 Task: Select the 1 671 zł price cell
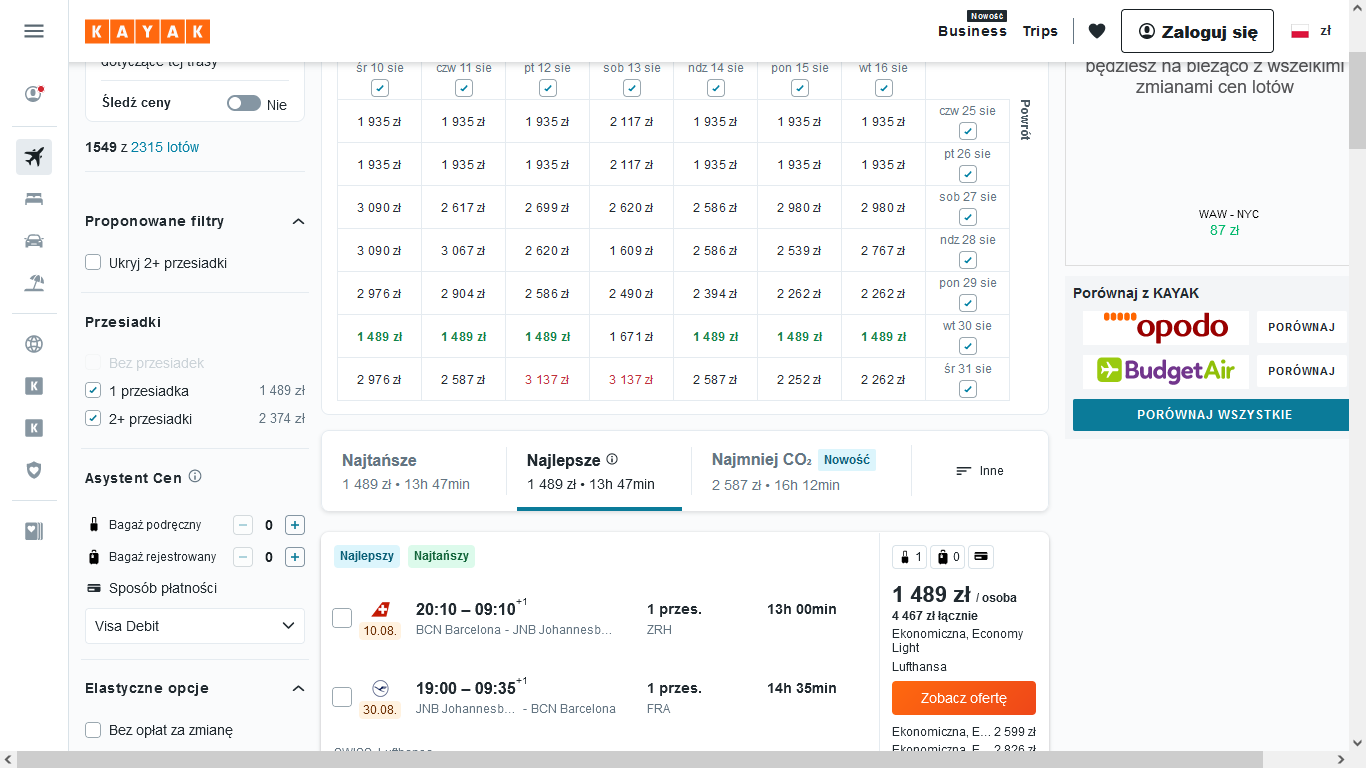tap(632, 337)
